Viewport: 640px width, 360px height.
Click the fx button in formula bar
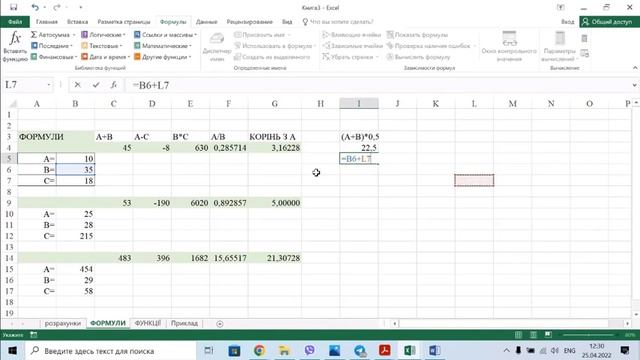(114, 85)
